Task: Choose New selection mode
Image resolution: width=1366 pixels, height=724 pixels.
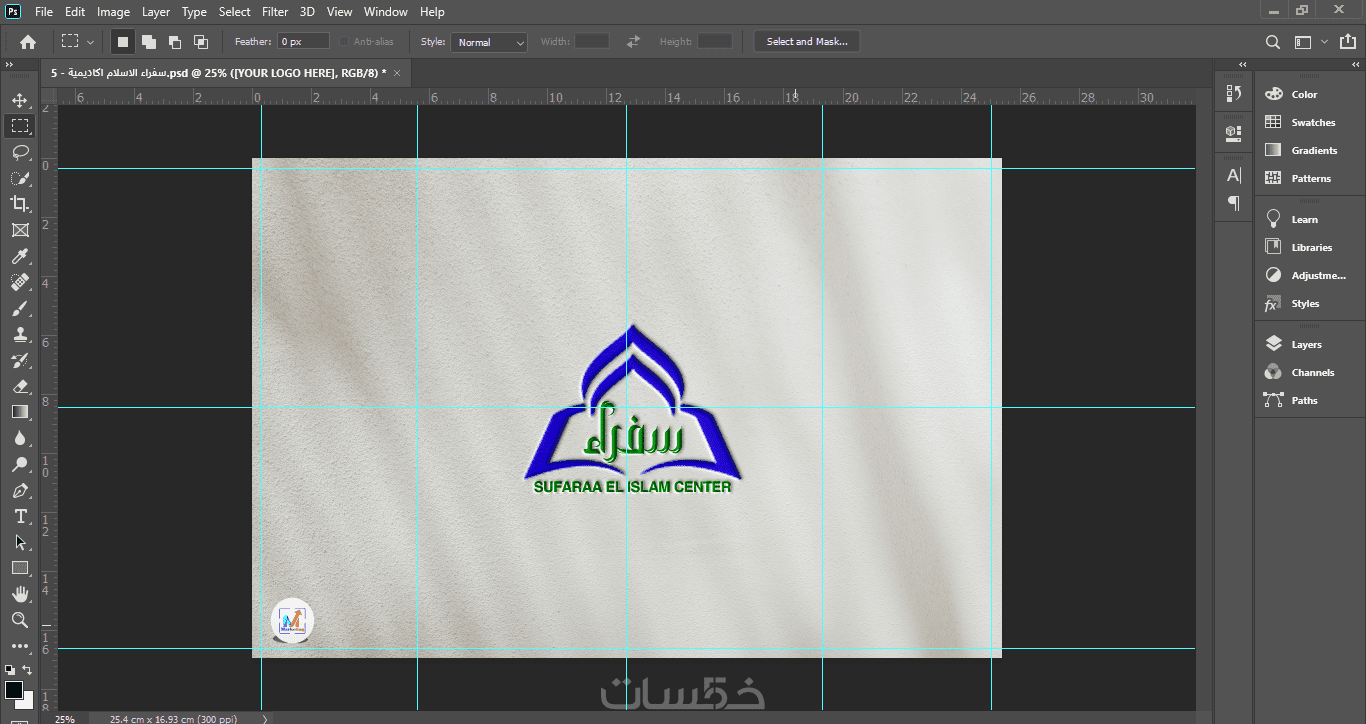Action: [x=123, y=42]
